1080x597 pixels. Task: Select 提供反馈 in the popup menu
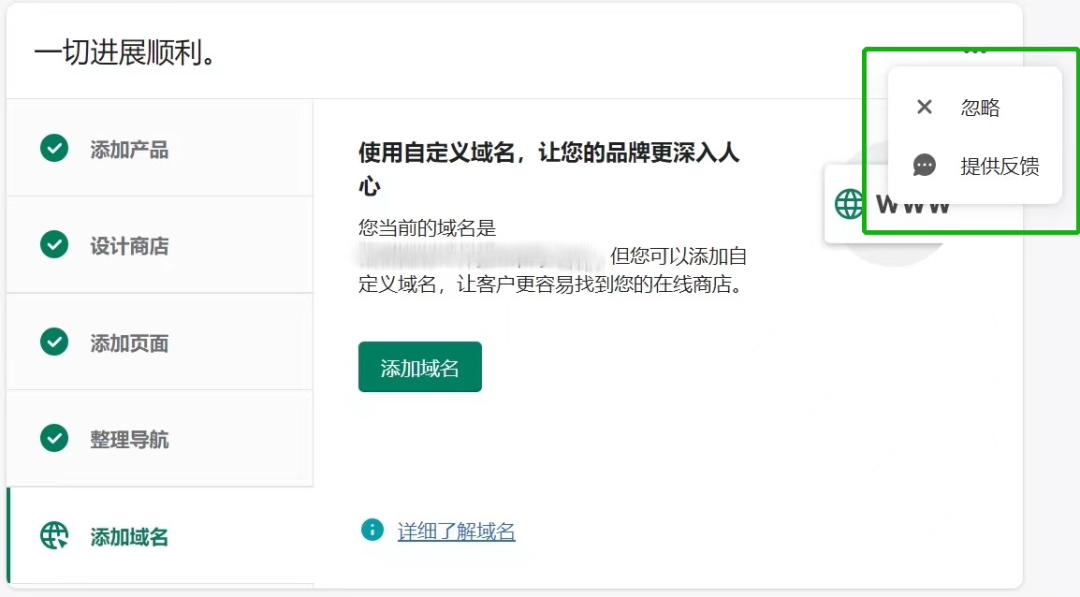pyautogui.click(x=999, y=167)
